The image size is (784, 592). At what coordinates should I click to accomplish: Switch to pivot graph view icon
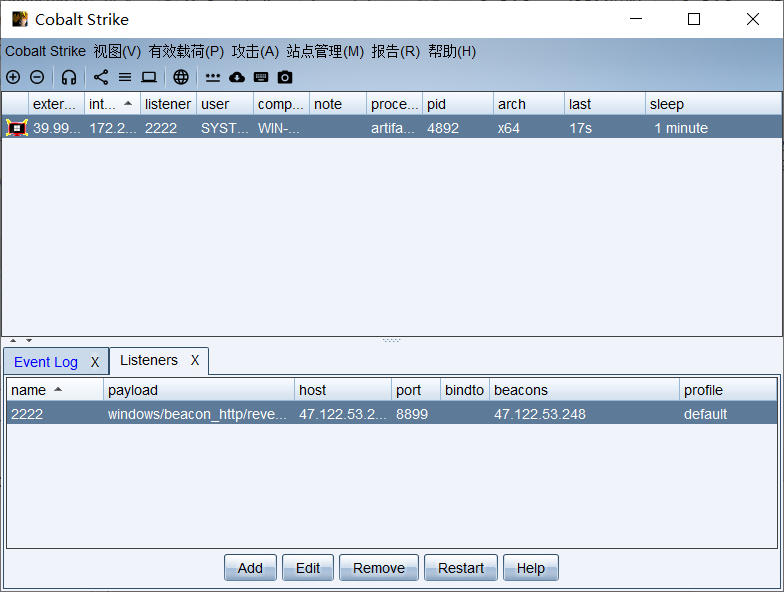pyautogui.click(x=101, y=77)
